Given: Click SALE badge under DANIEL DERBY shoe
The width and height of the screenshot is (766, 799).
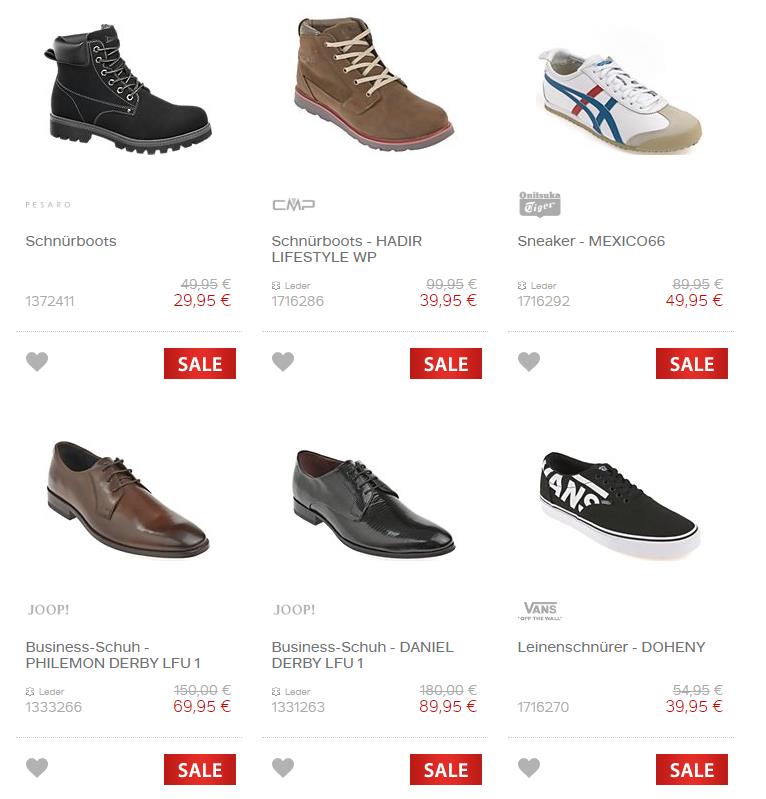Looking at the screenshot, I should tap(446, 770).
